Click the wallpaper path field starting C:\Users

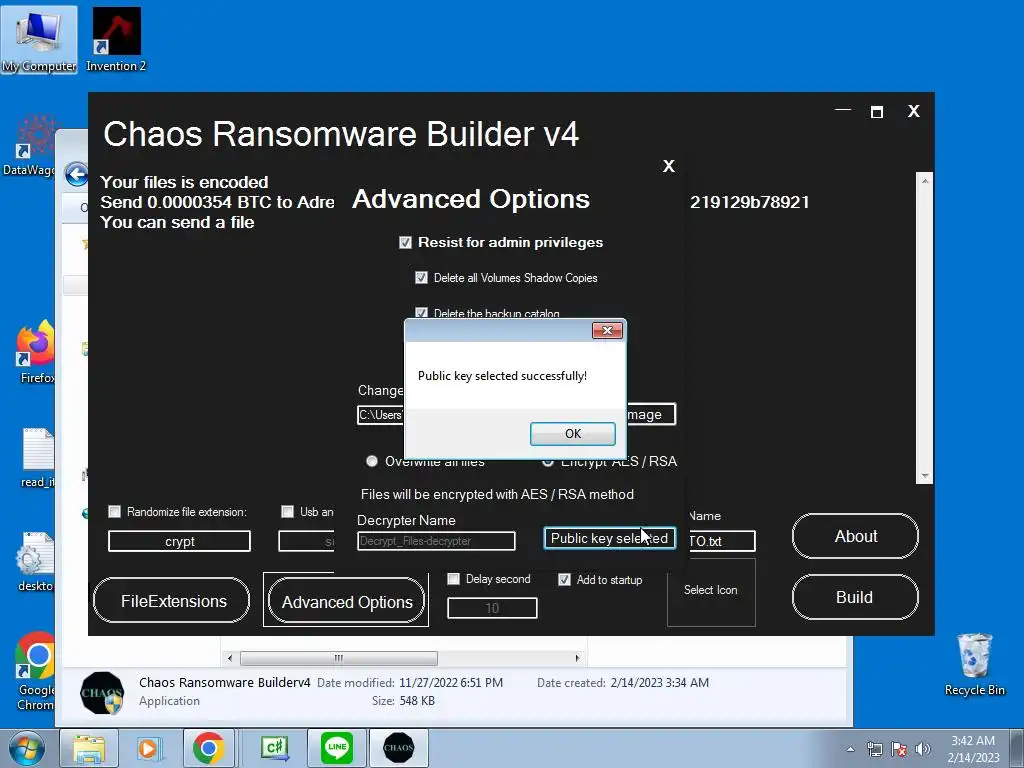coord(380,415)
